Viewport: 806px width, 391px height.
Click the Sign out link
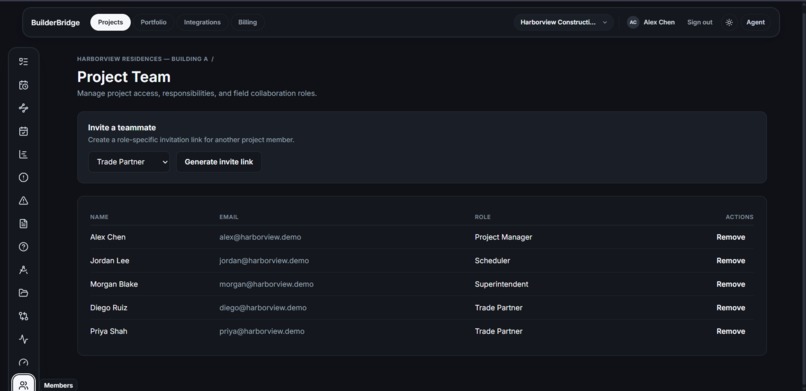click(x=700, y=22)
